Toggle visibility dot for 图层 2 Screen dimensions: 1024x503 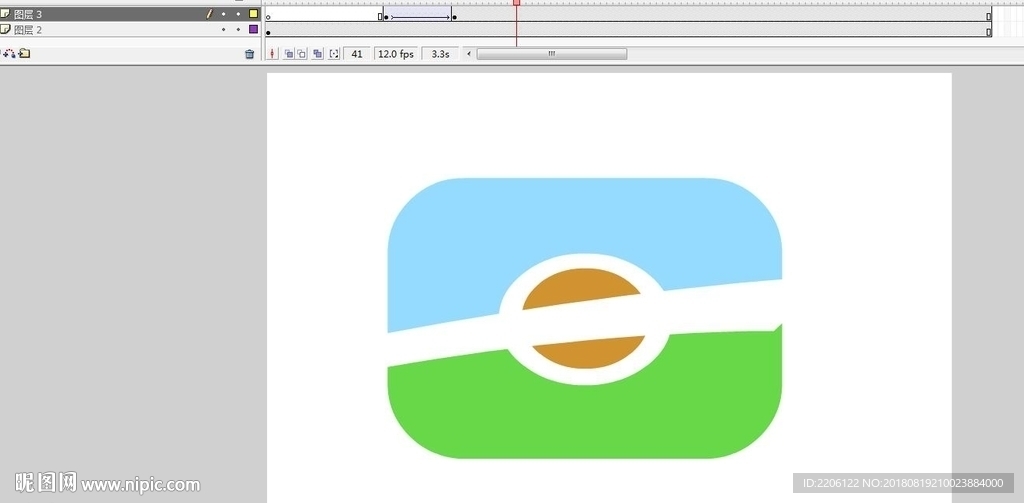click(223, 29)
